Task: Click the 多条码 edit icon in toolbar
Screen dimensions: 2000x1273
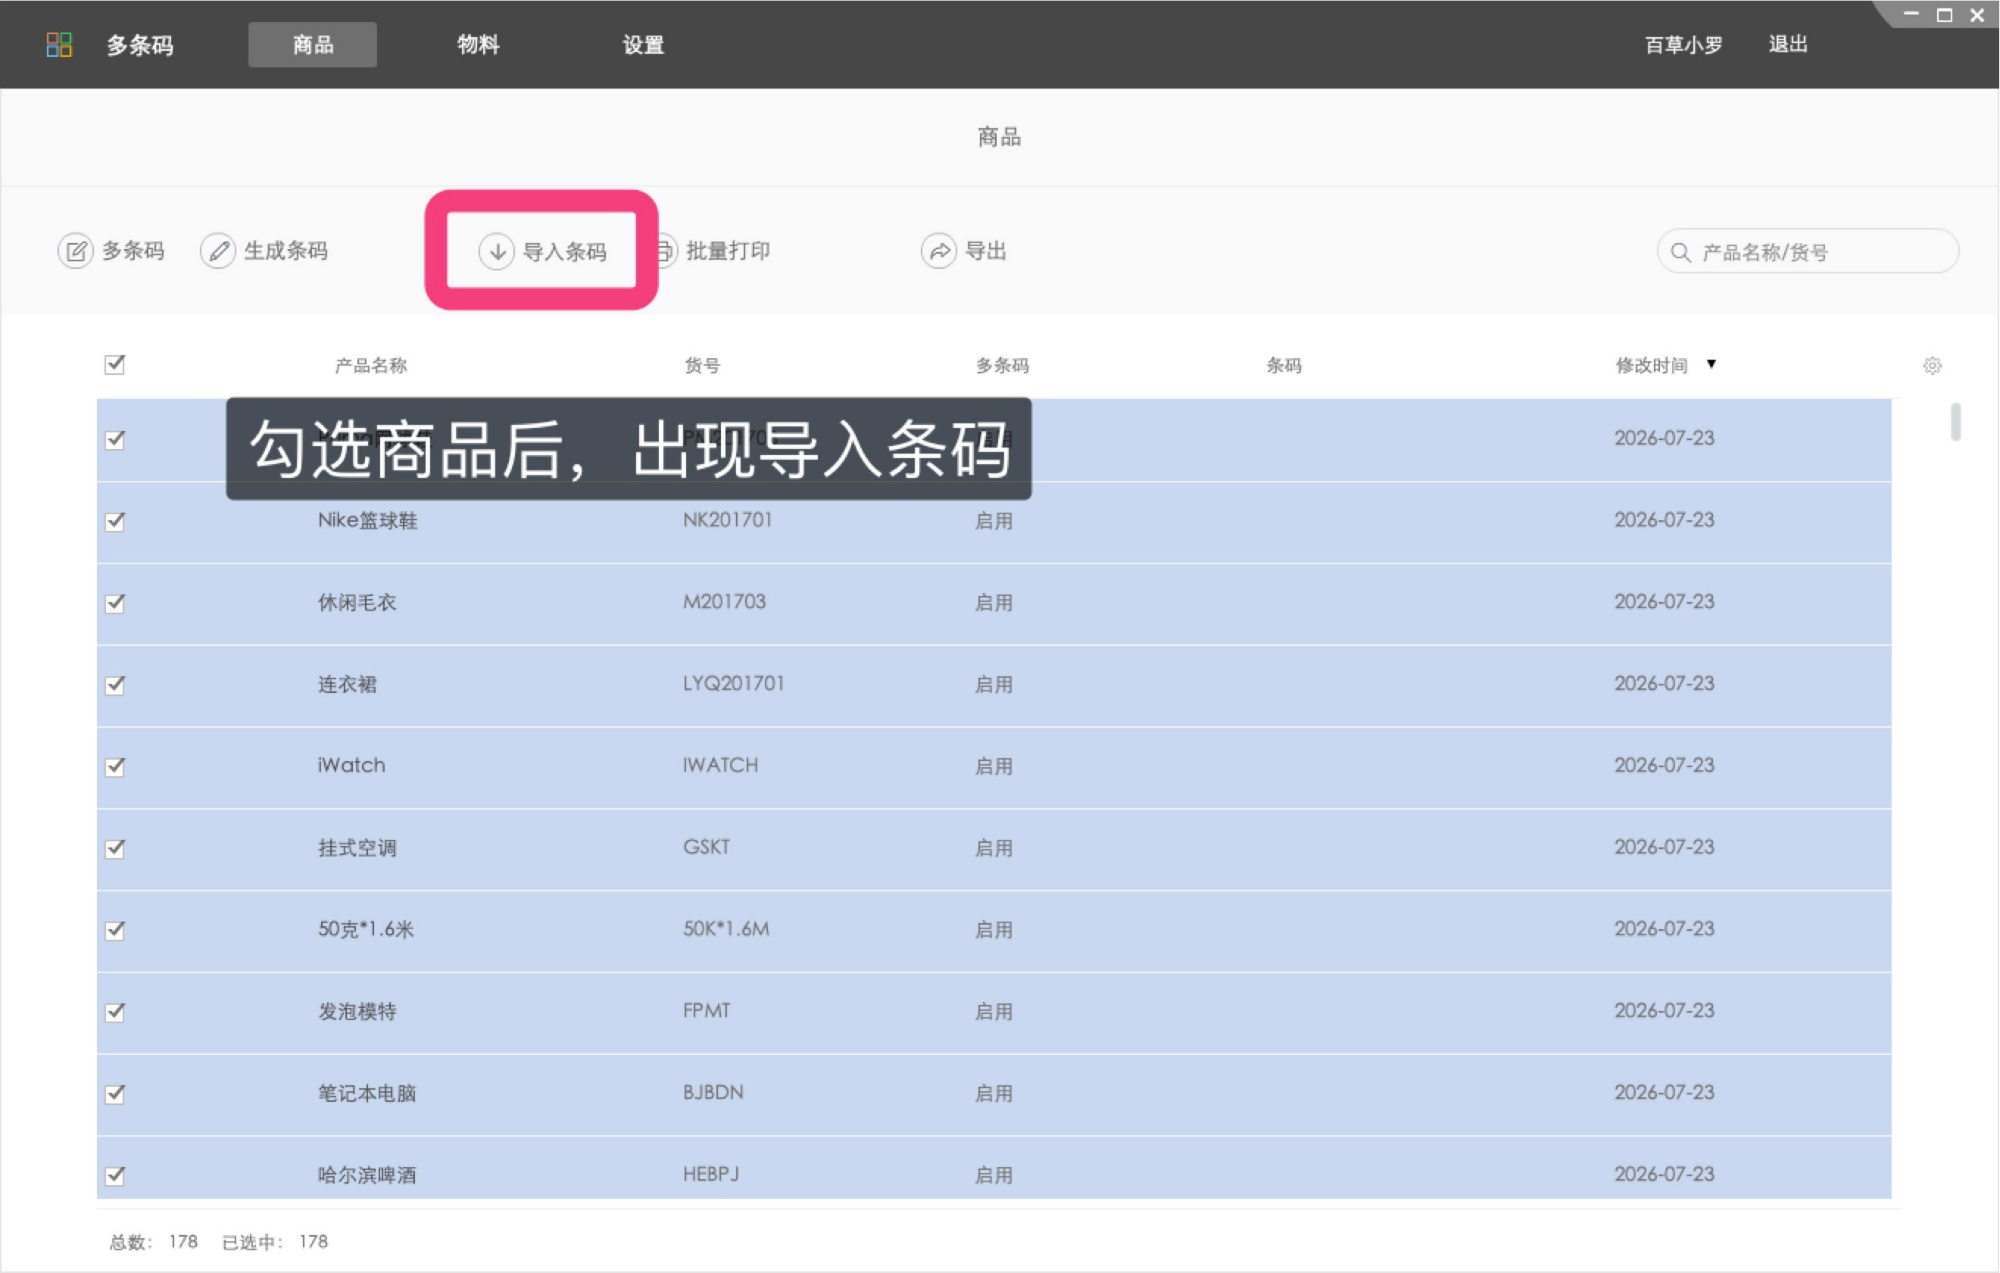Action: (76, 251)
